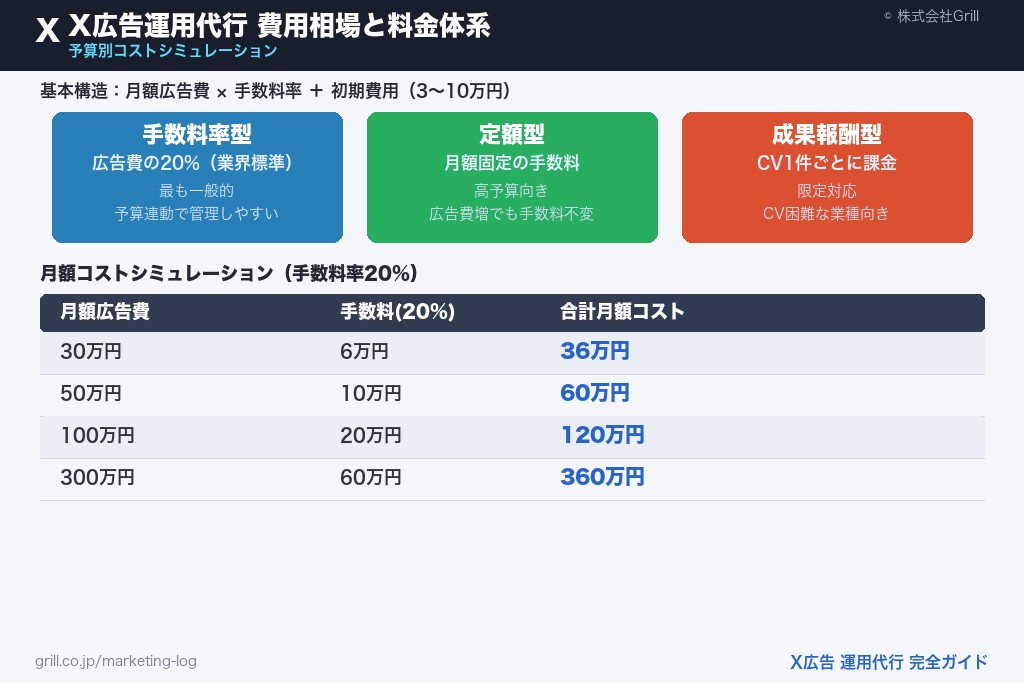Image resolution: width=1024 pixels, height=683 pixels.
Task: Click the copyright 株式会社Grill mark
Action: 931,16
